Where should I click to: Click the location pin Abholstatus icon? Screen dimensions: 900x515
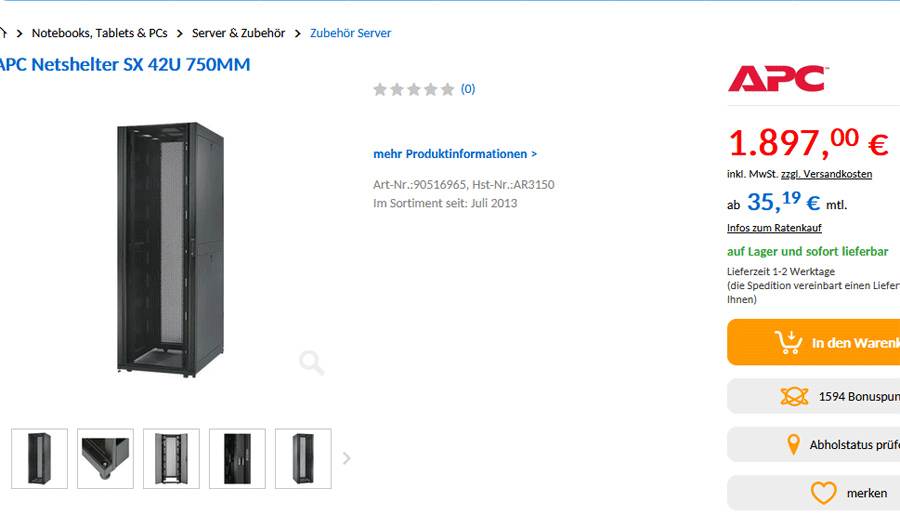point(793,445)
